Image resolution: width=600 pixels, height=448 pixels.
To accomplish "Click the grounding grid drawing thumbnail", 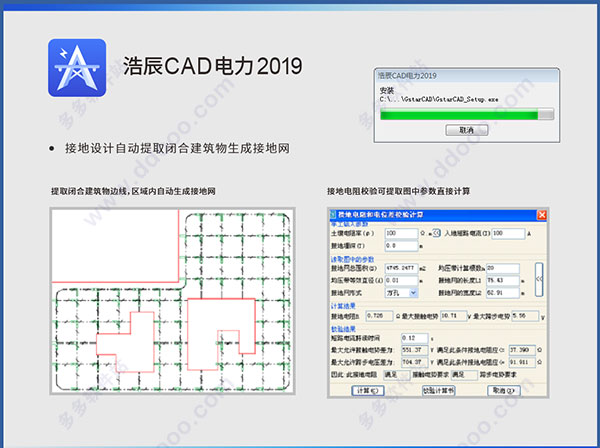I will coord(173,301).
